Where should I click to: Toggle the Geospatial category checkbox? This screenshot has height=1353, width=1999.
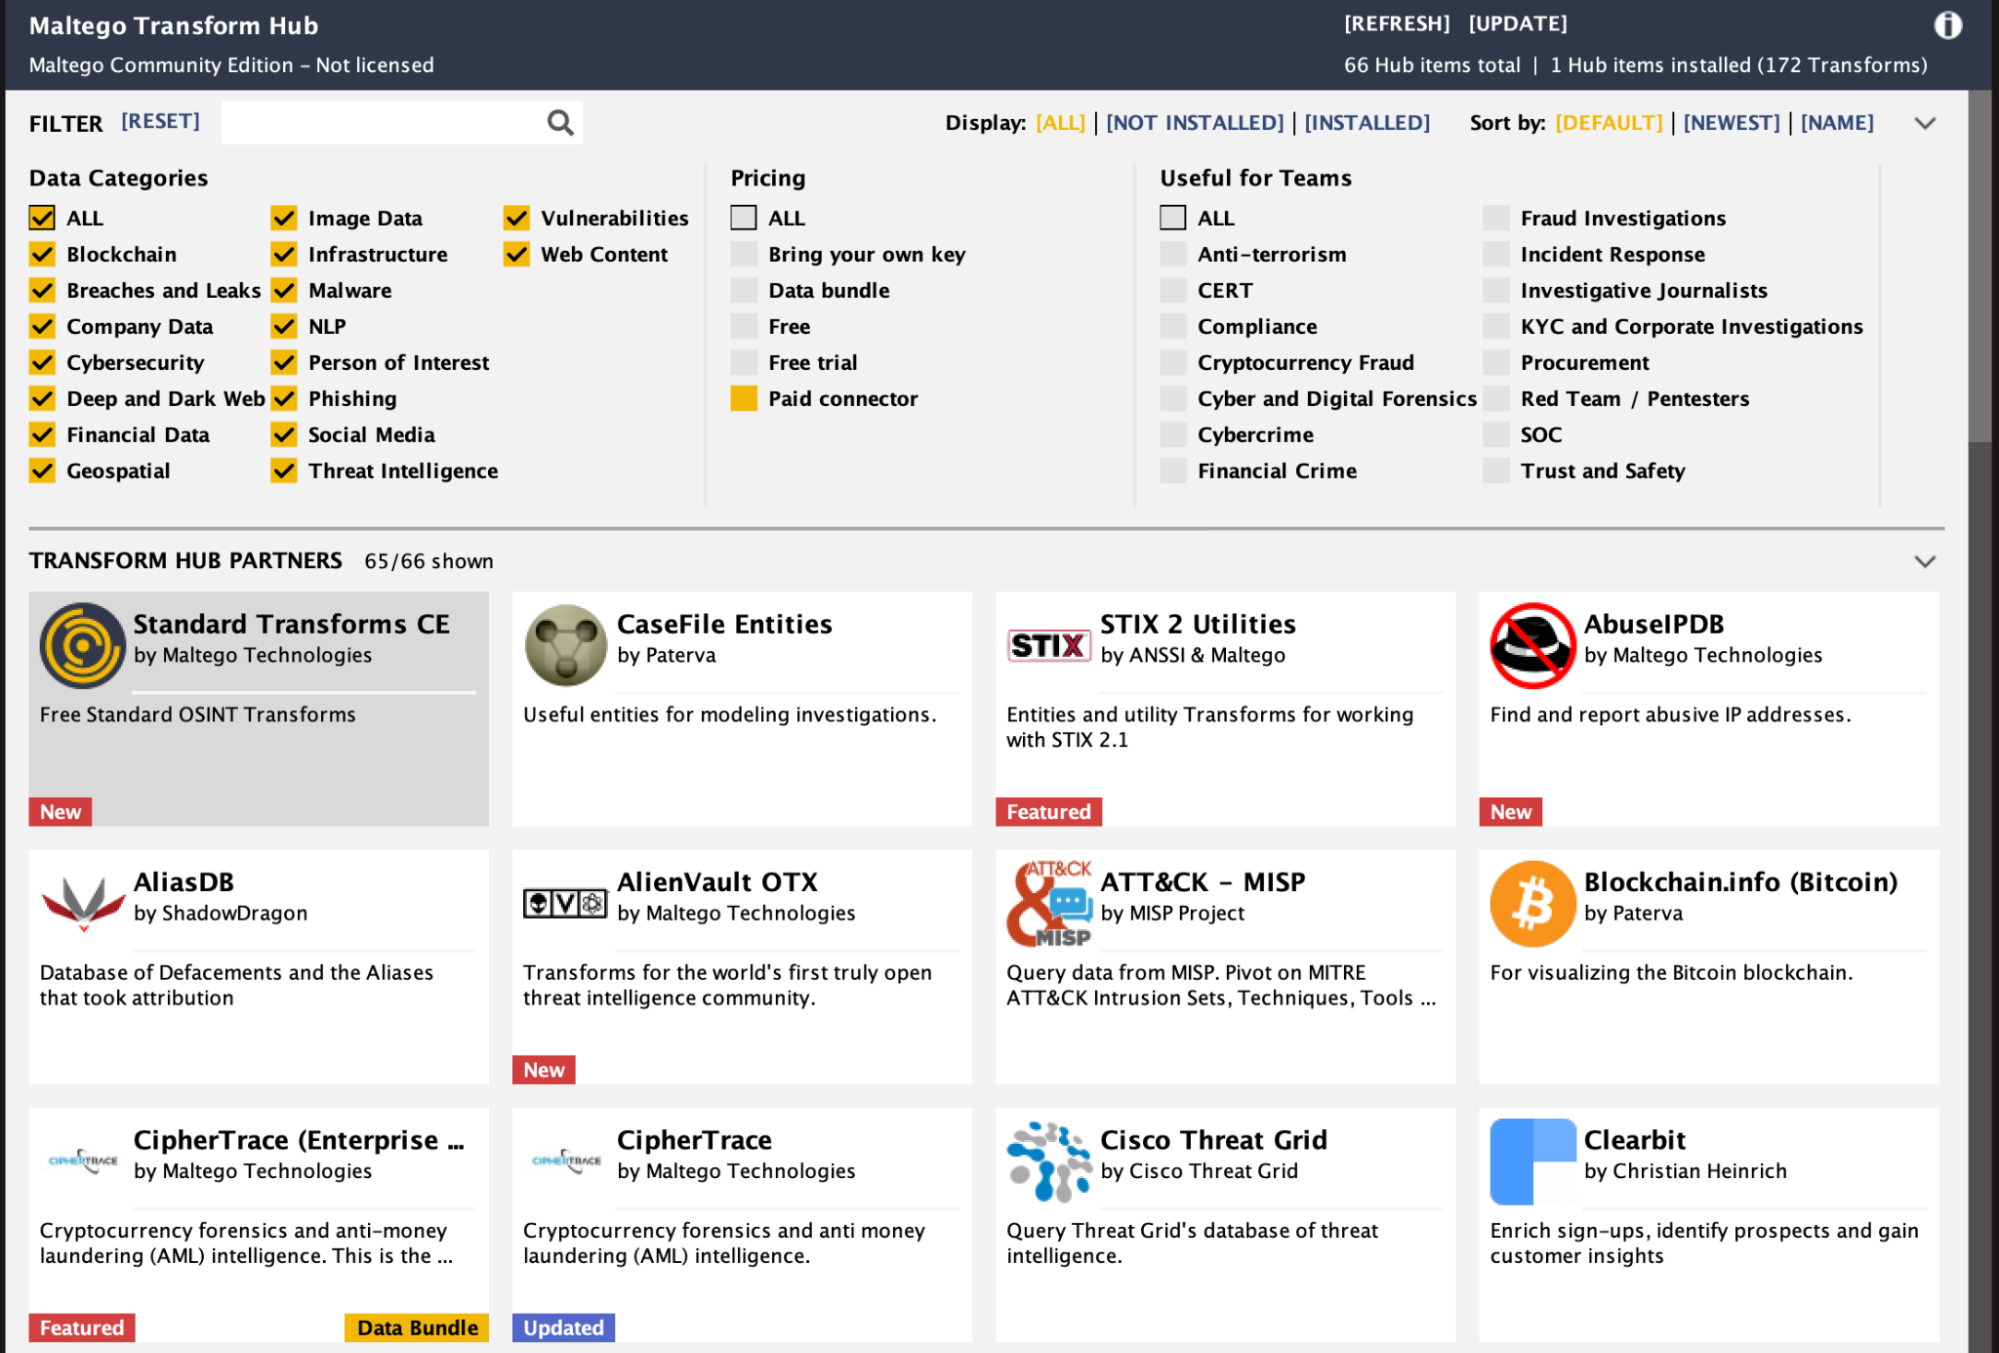tap(42, 470)
